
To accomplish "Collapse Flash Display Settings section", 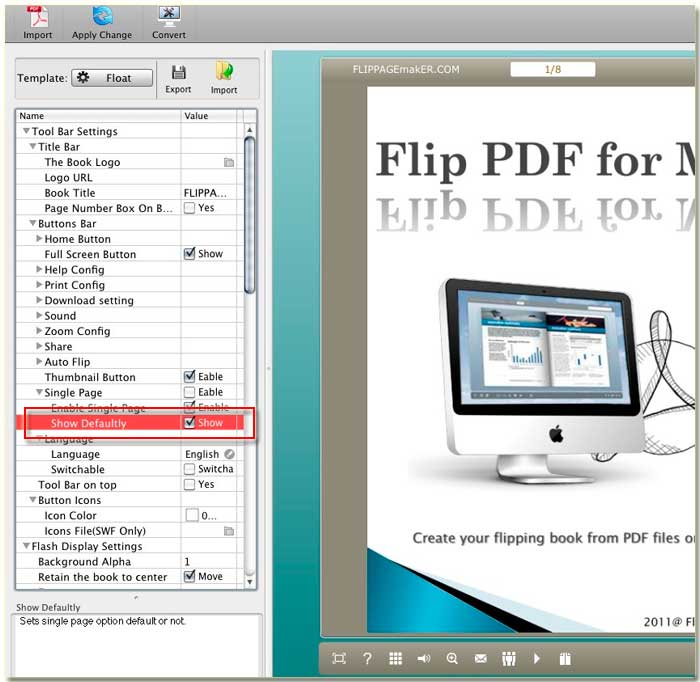I will click(26, 546).
